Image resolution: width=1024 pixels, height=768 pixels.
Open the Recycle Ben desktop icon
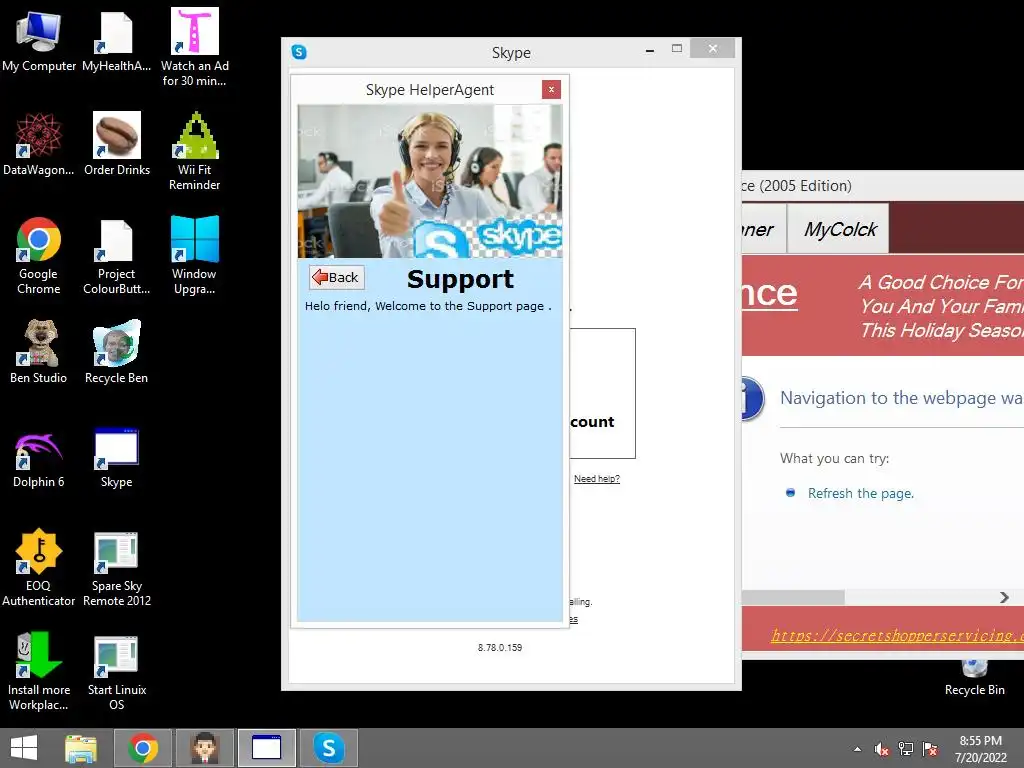coord(116,352)
